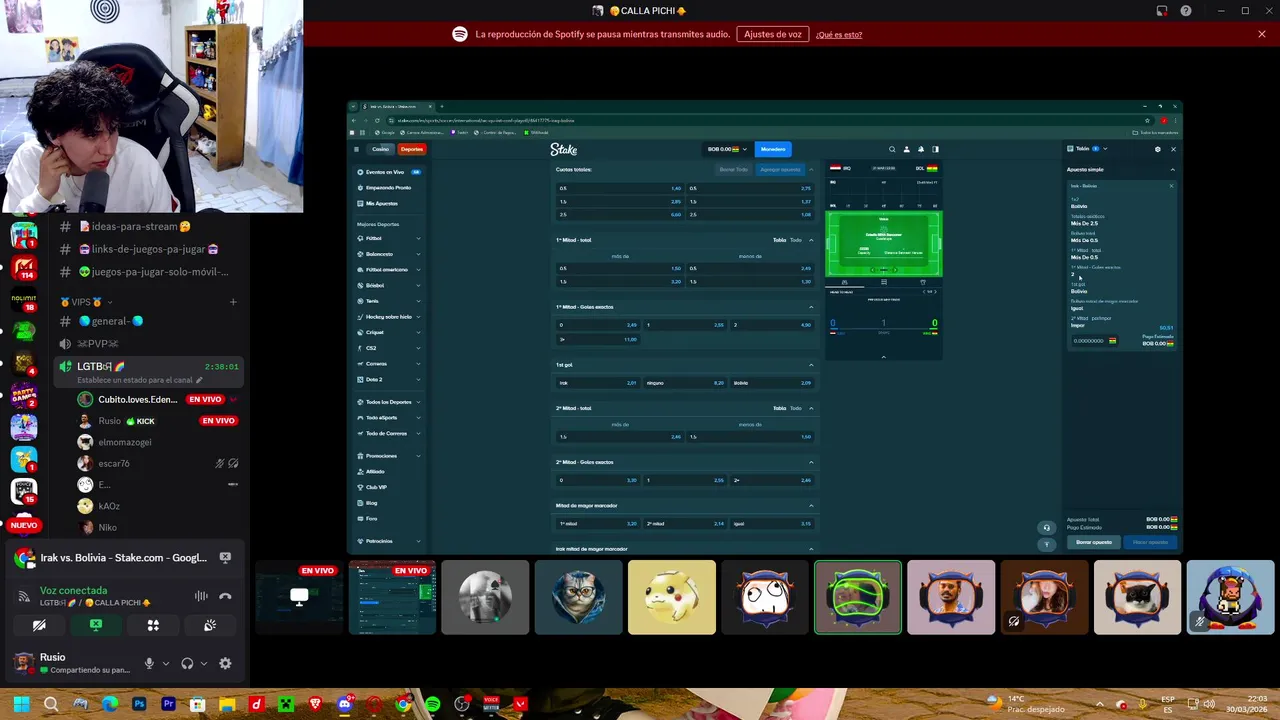Screen dimensions: 1280x720
Task: Open the ¿Qué es esto? link
Action: tap(839, 35)
